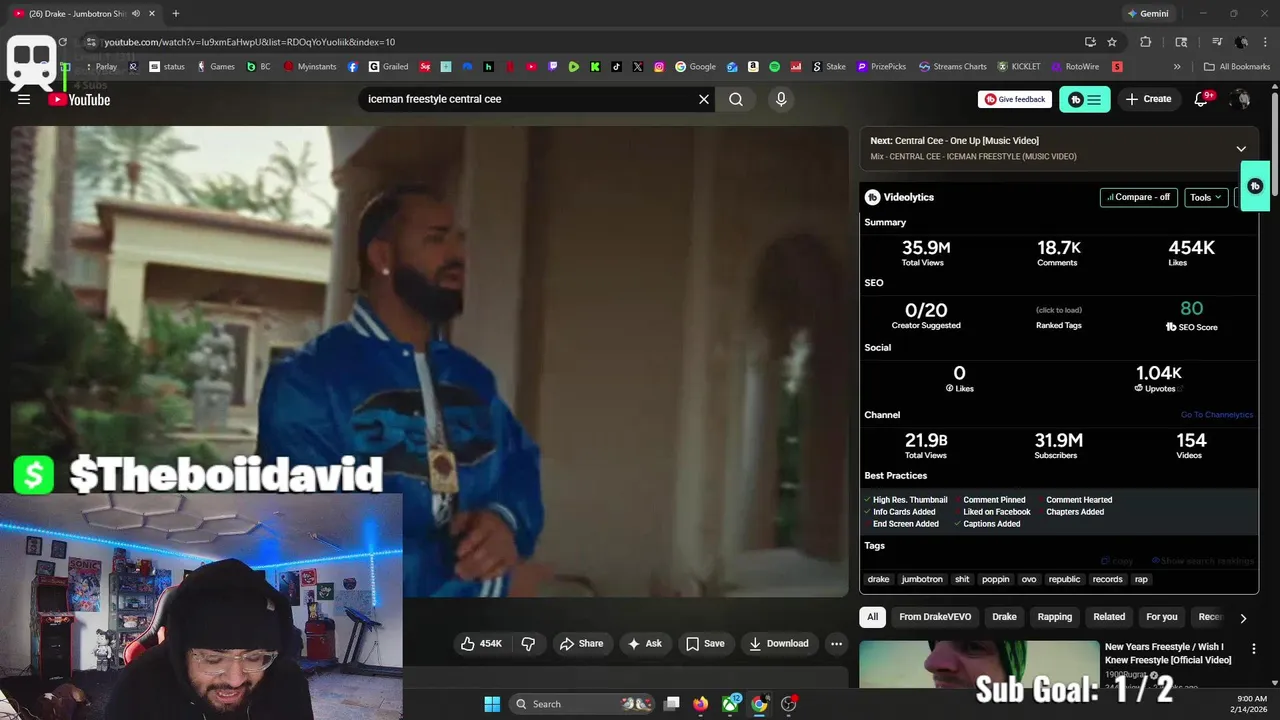The image size is (1280, 720).
Task: Like the video with thumbs up
Action: [481, 643]
